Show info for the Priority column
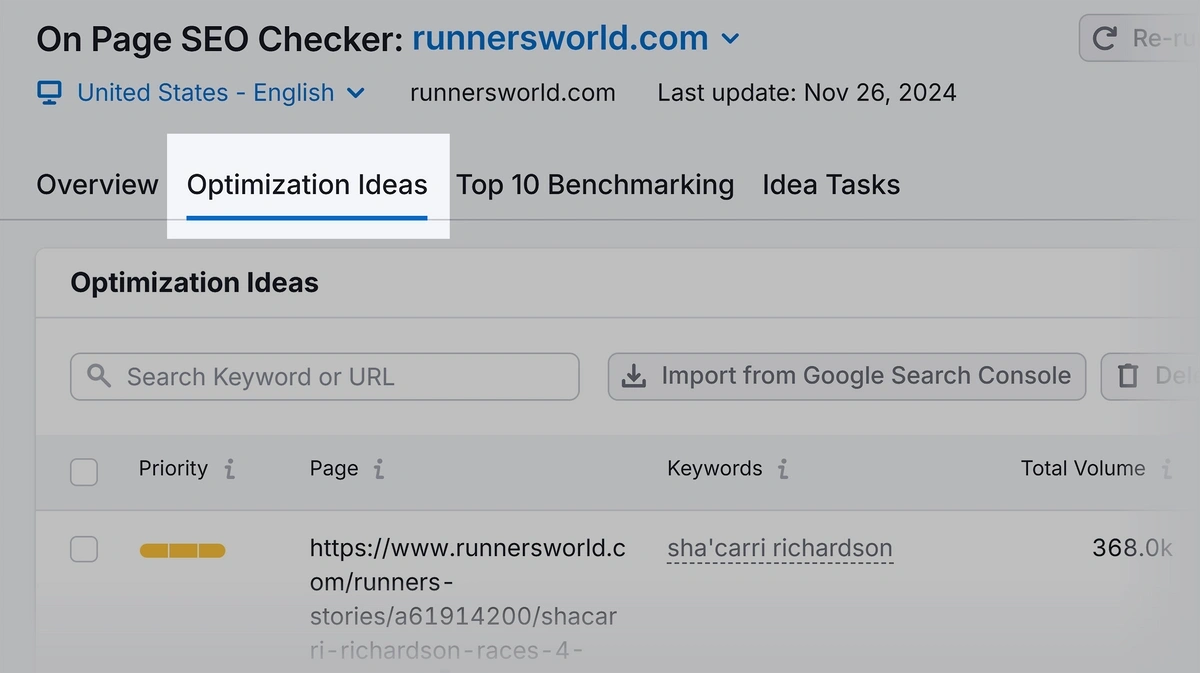The image size is (1200, 673). (230, 469)
